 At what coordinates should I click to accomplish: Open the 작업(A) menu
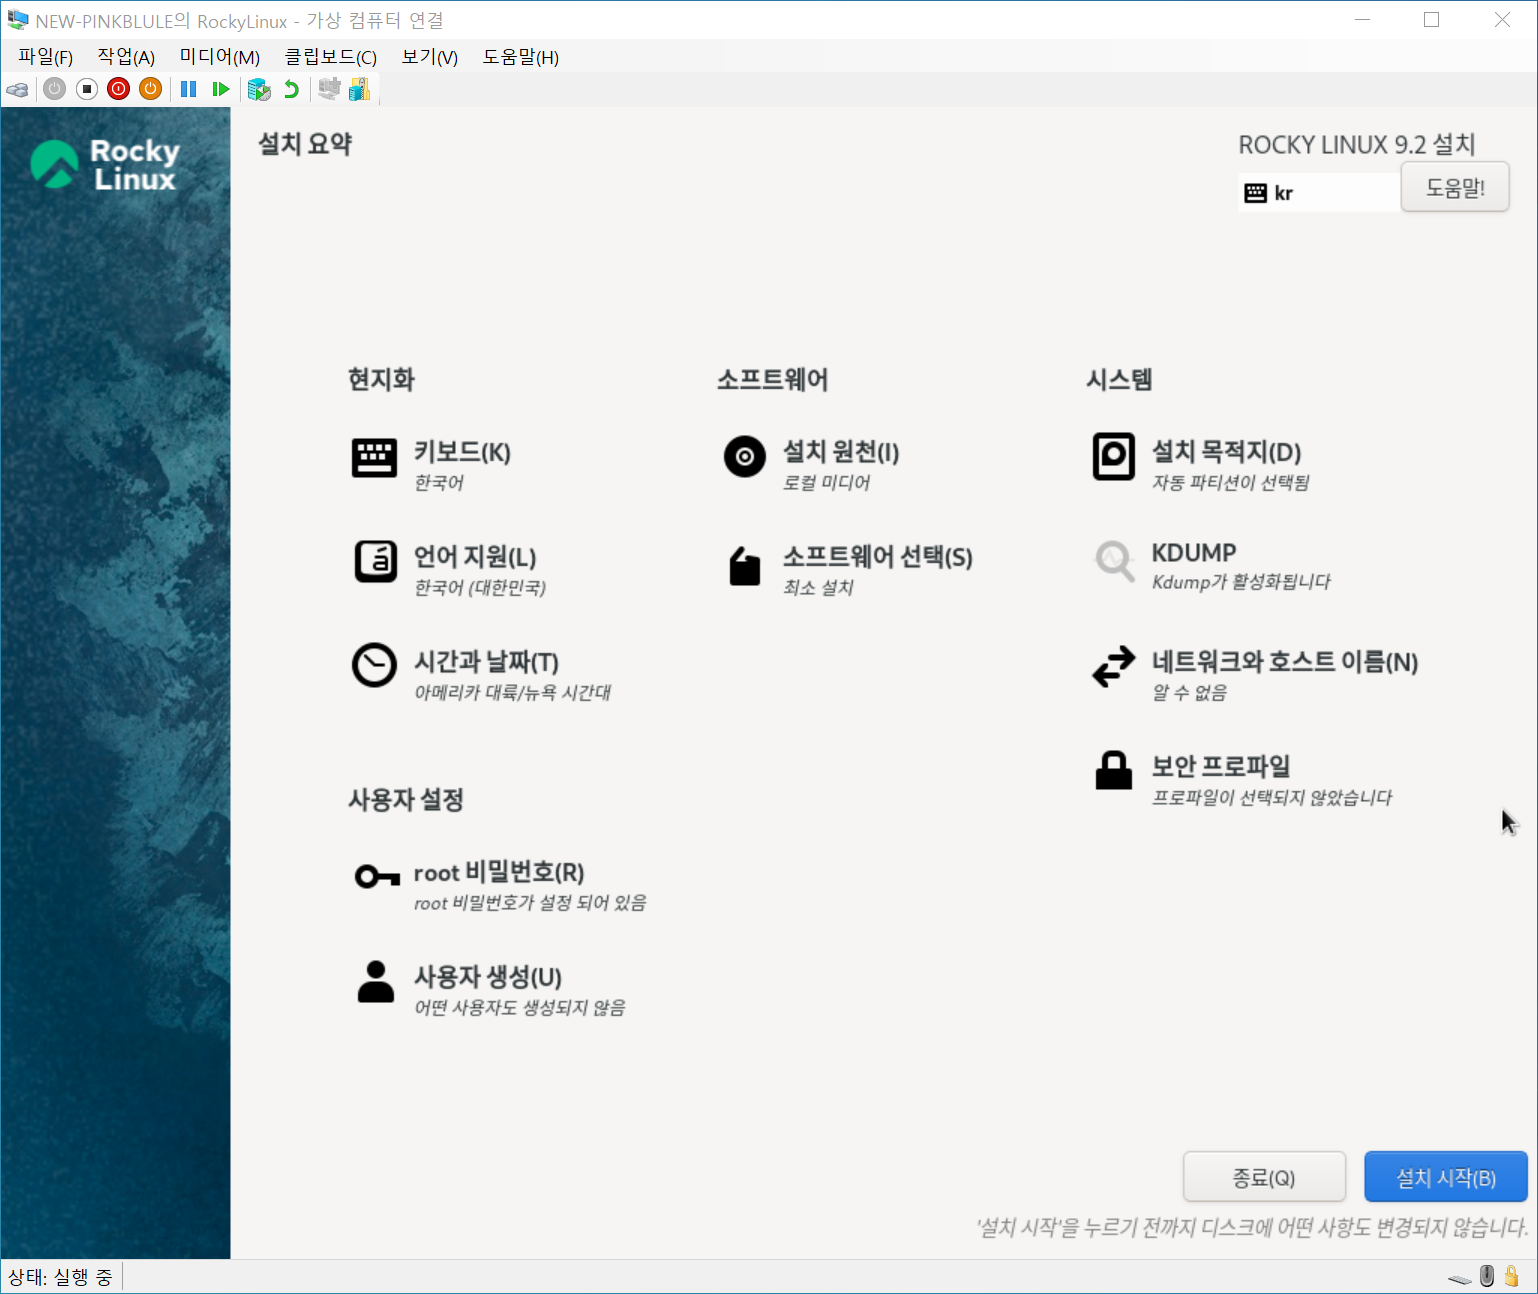[126, 57]
